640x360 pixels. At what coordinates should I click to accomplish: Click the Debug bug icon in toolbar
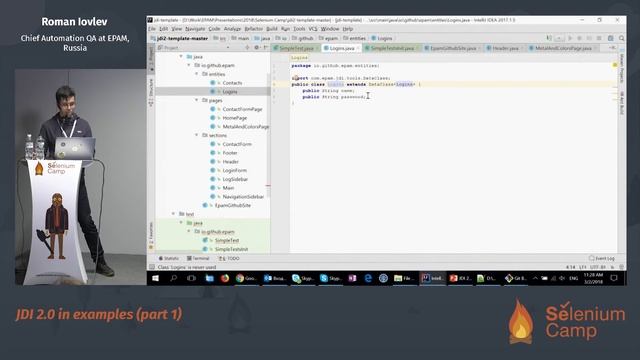(579, 38)
